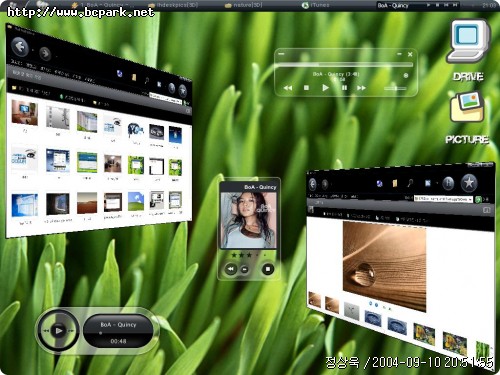This screenshot has height=375, width=500.
Task: Select the red desert landscape thumbnail
Action: click(x=87, y=203)
